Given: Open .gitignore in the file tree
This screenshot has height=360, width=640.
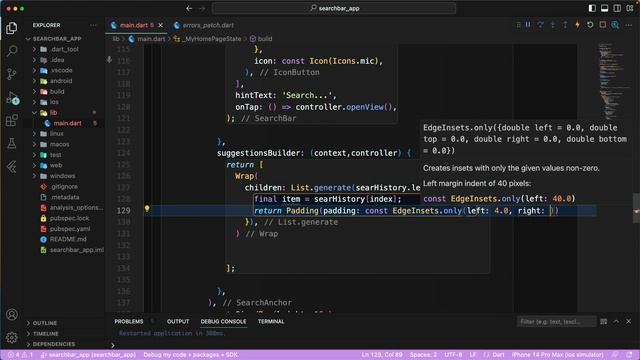Looking at the screenshot, I should (x=64, y=187).
